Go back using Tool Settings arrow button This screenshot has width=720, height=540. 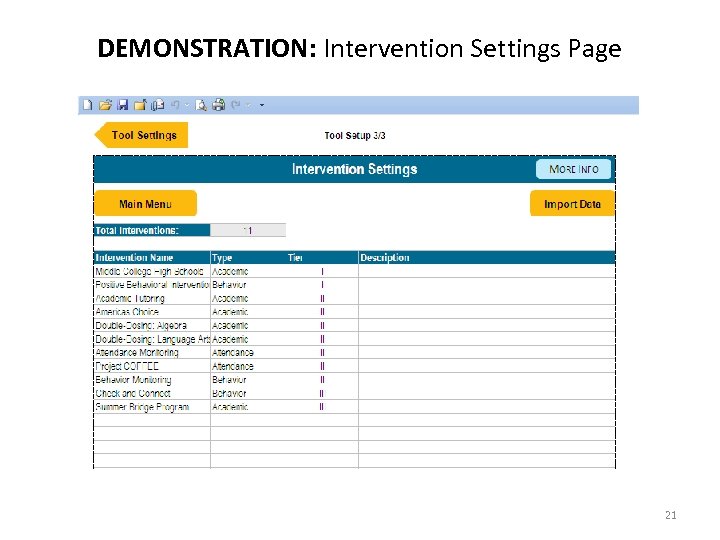click(141, 135)
